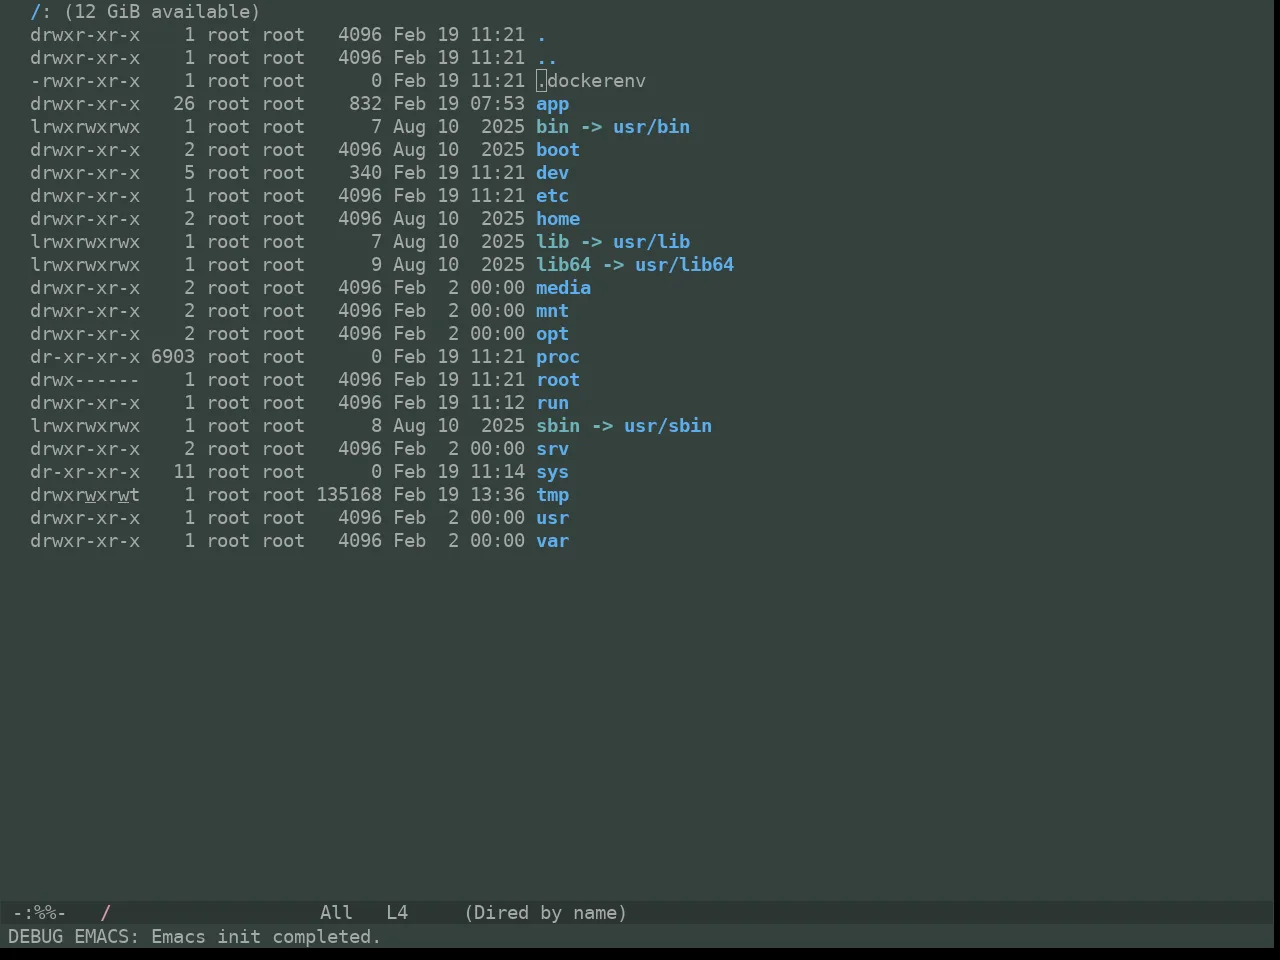
Task: Click the -rwxr-xr-x permissions of .dockerenv
Action: tap(85, 81)
